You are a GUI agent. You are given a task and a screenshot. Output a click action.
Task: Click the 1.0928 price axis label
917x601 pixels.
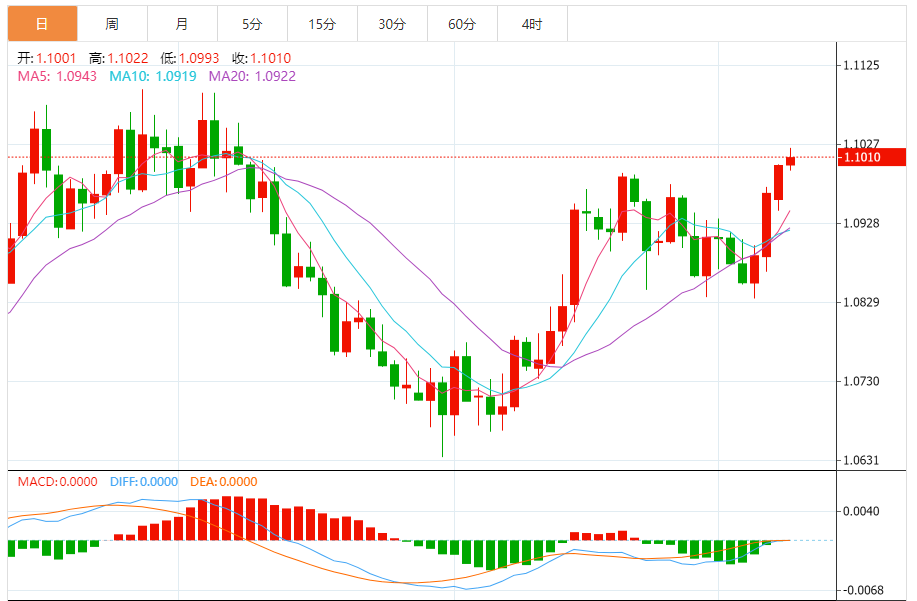(861, 223)
